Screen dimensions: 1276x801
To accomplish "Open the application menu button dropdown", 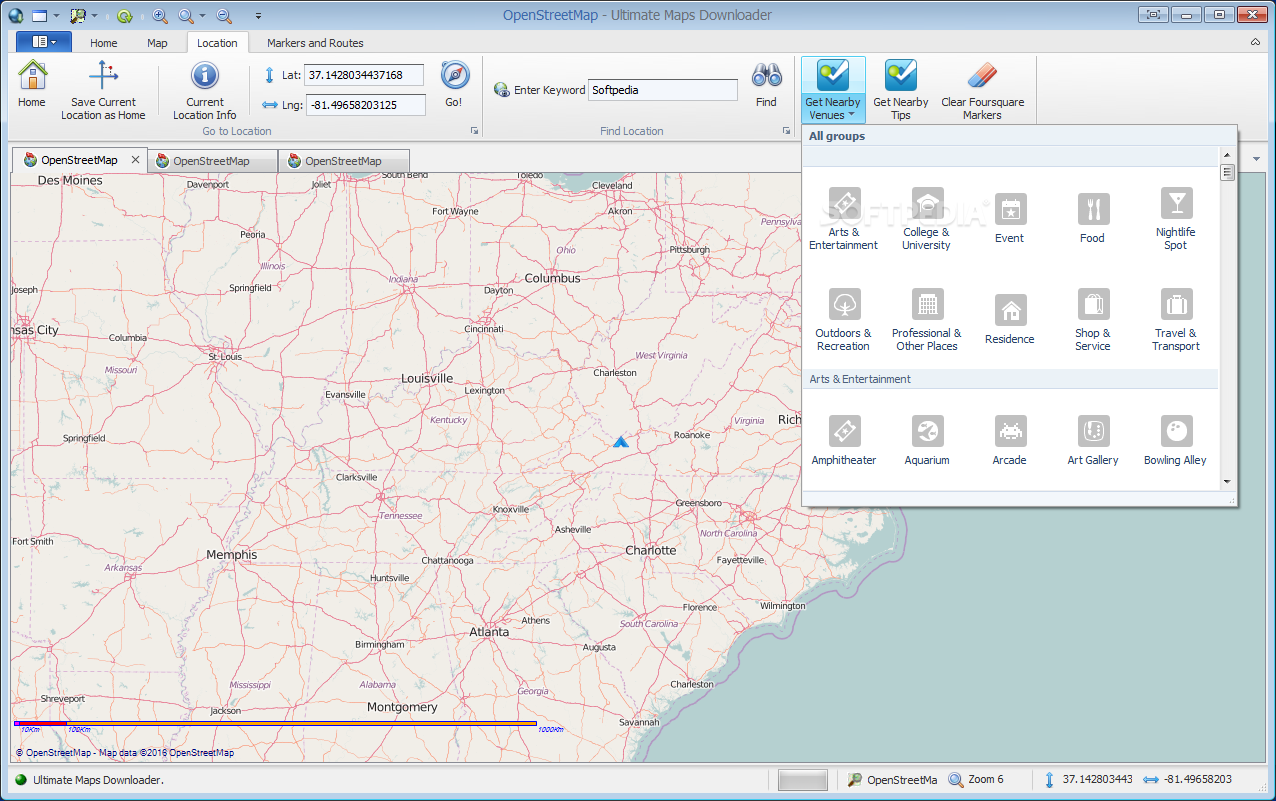I will [43, 42].
